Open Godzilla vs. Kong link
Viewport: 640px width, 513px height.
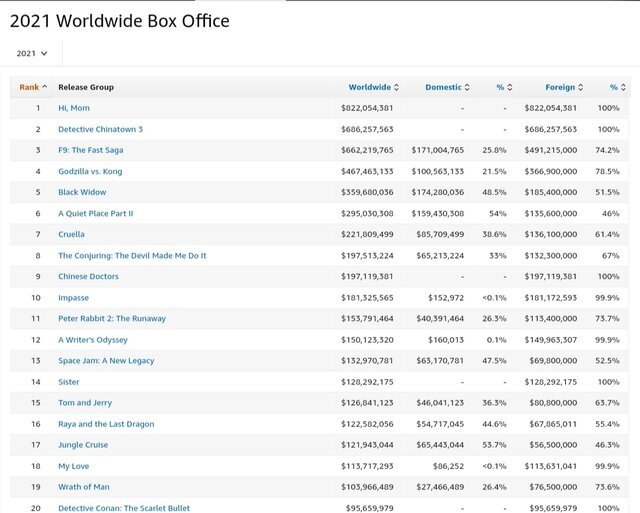(x=90, y=171)
